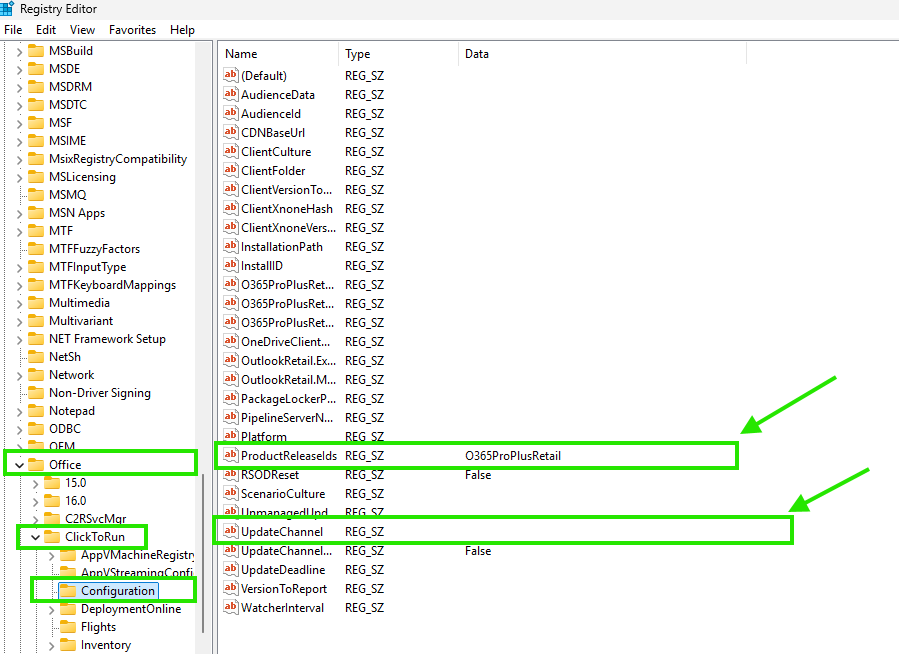Screen dimensions: 899x654
Task: Click the folder icon of Inventory key
Action: [x=68, y=644]
